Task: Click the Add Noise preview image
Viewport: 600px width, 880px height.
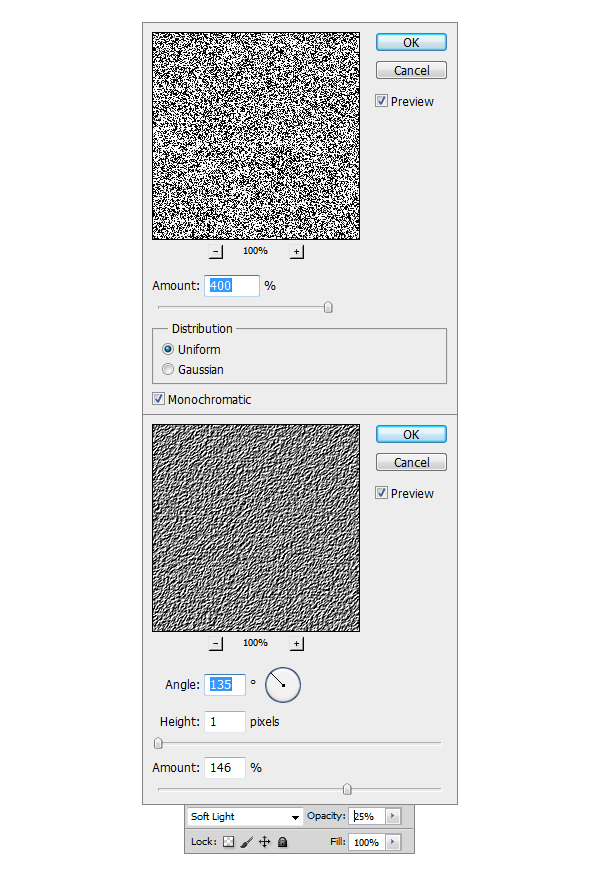Action: pos(256,136)
